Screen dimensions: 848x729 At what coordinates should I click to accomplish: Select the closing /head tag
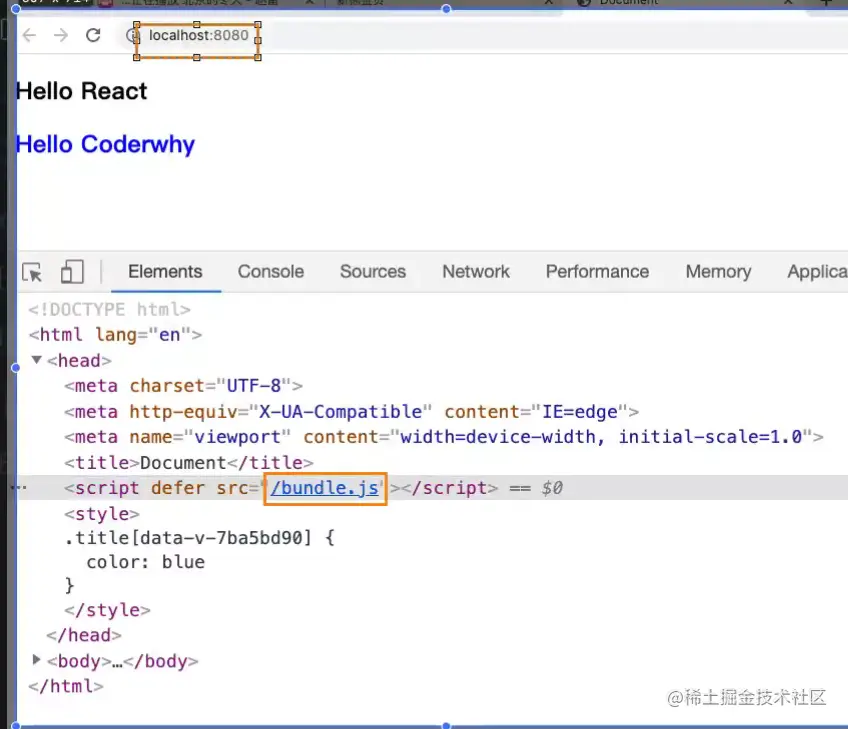[x=84, y=635]
